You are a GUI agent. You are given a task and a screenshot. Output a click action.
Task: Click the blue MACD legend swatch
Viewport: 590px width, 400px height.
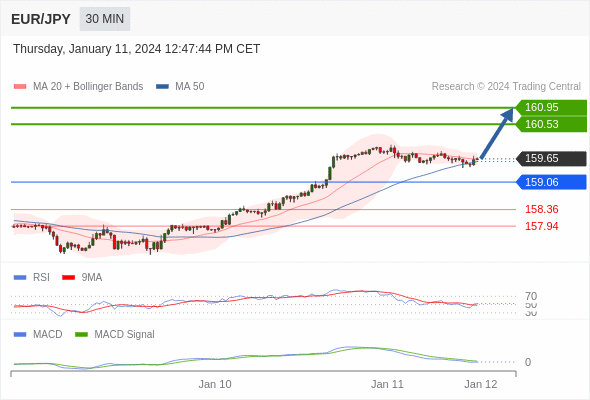pyautogui.click(x=20, y=335)
